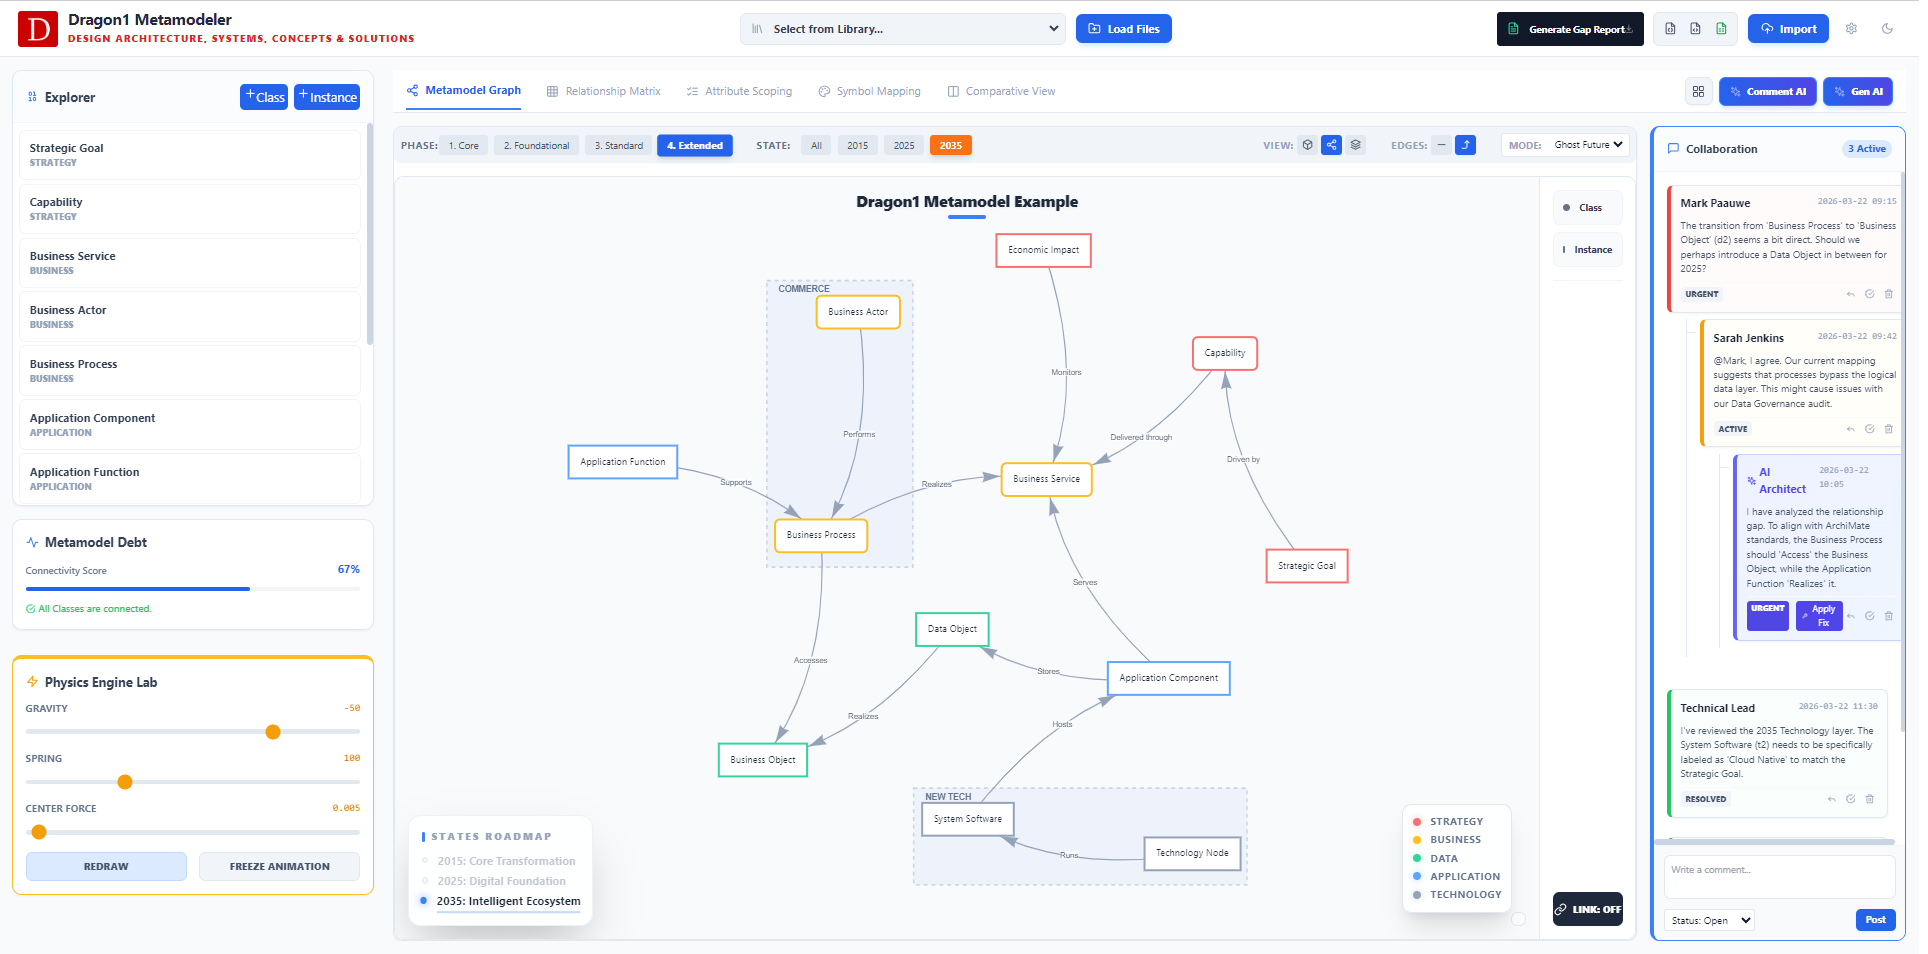Select the layers stack view icon
Screen dimensions: 1928x954
[x=1356, y=145]
